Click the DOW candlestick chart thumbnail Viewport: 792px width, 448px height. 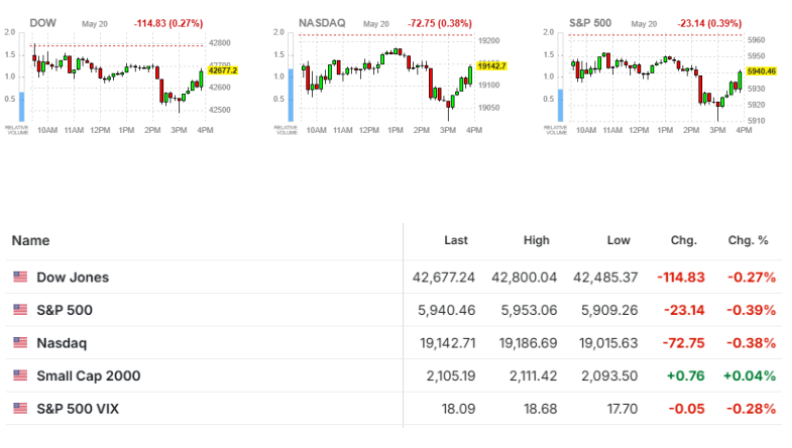pyautogui.click(x=118, y=78)
